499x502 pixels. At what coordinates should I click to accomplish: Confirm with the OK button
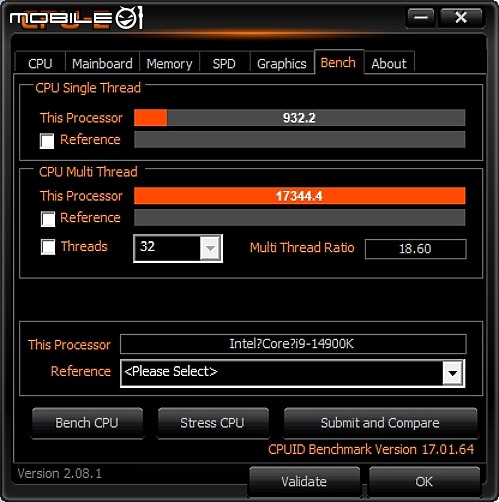[x=424, y=481]
